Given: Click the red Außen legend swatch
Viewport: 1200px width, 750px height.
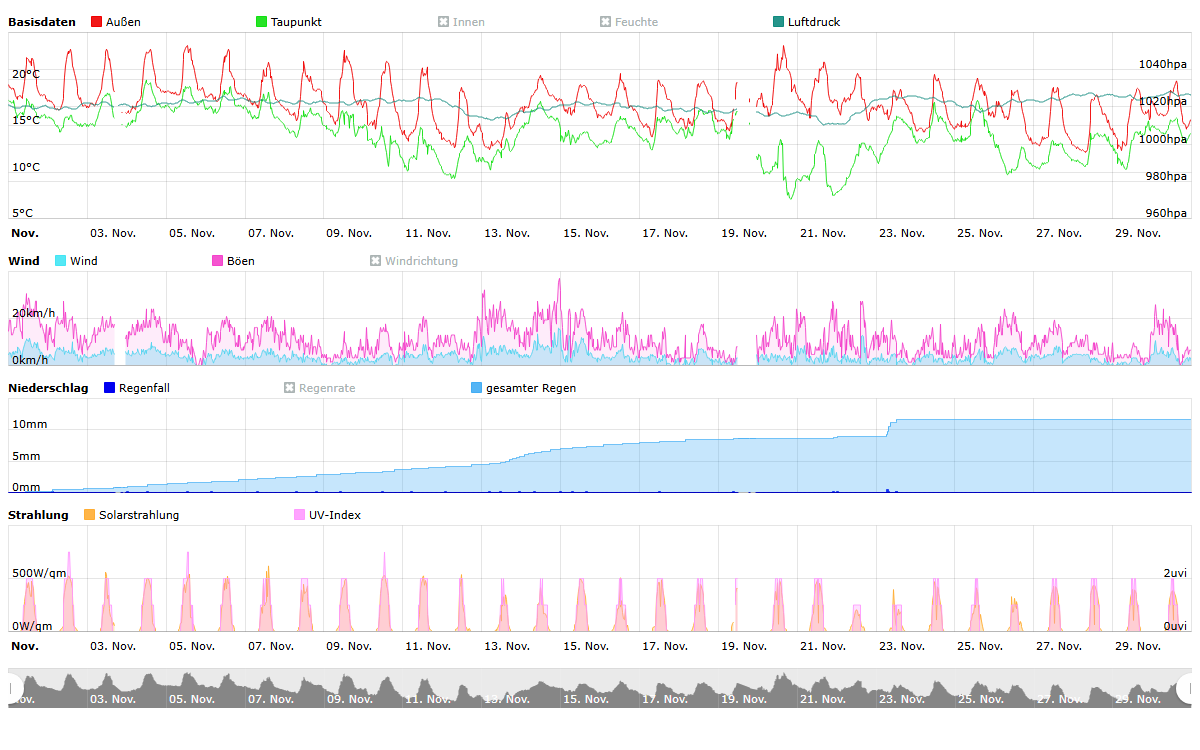Looking at the screenshot, I should pos(96,22).
